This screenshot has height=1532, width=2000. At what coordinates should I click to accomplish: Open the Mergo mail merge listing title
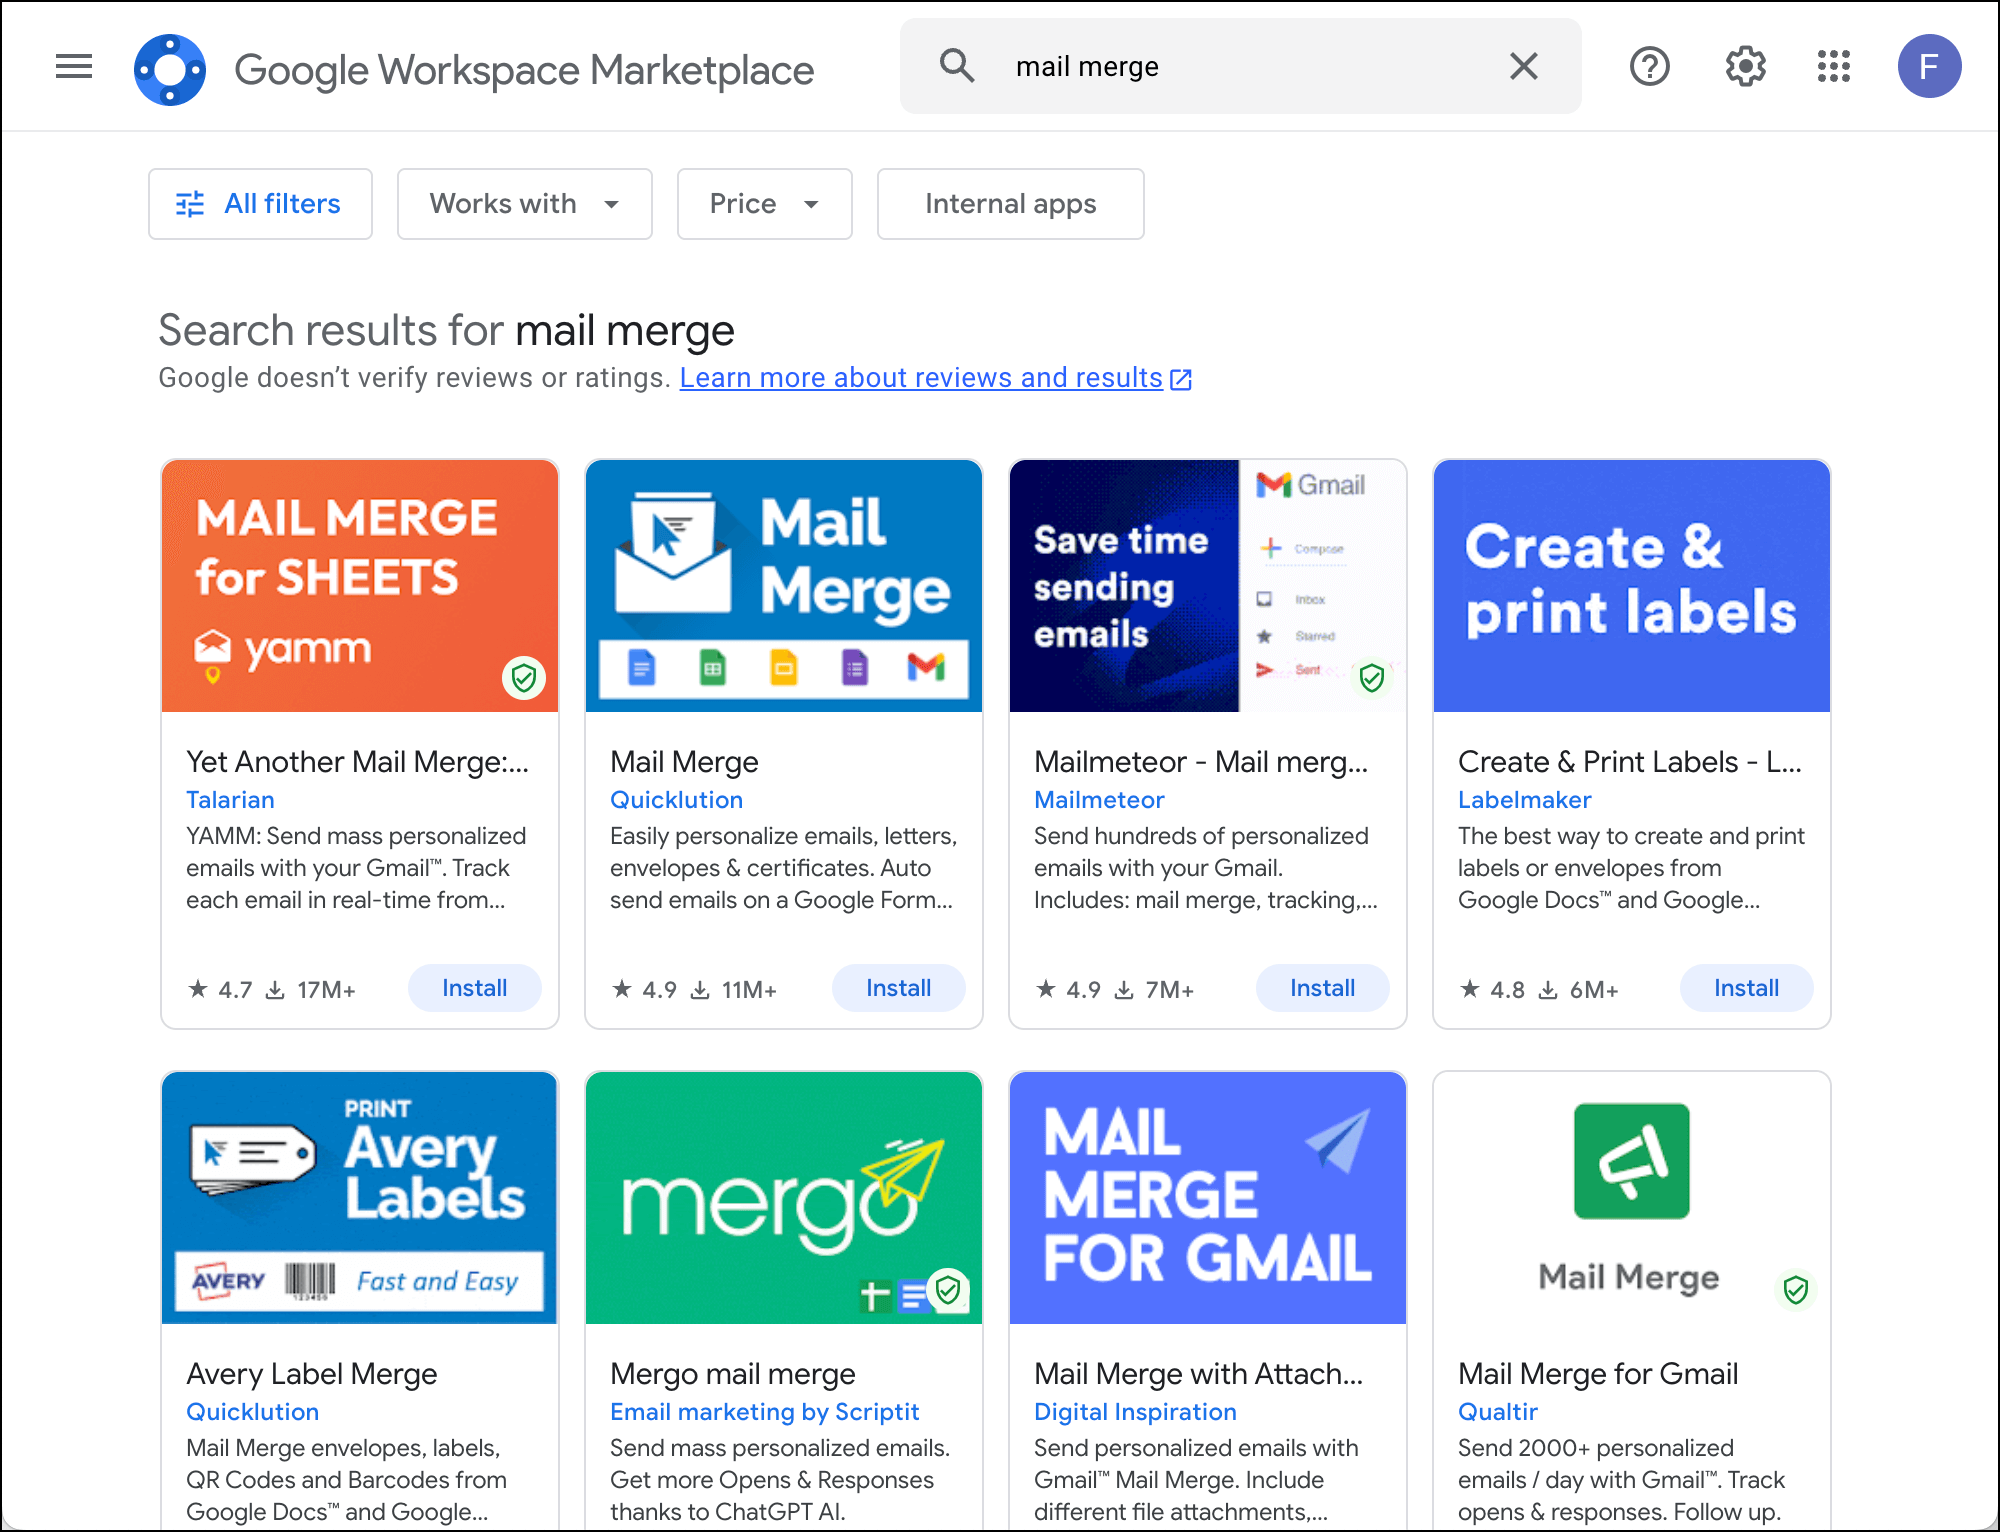[x=733, y=1374]
